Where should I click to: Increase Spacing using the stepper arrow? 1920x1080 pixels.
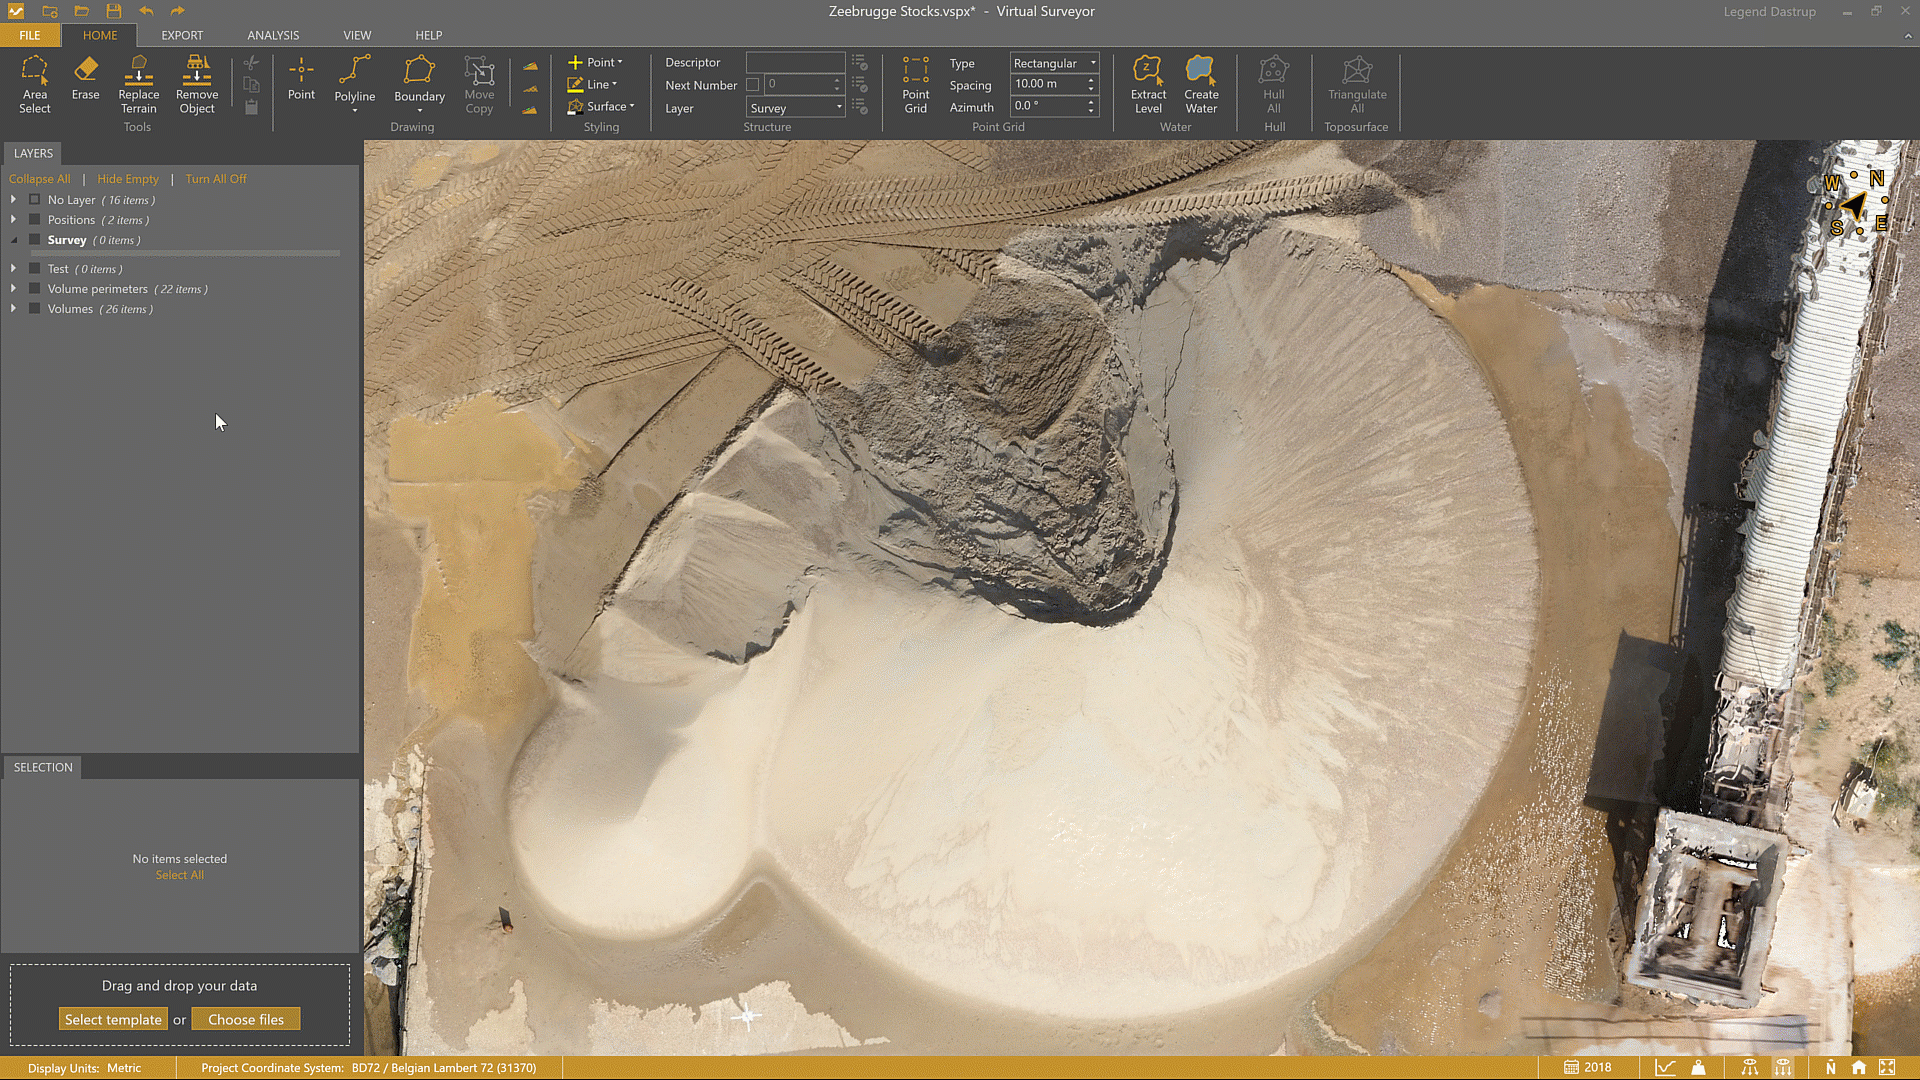(x=1092, y=79)
